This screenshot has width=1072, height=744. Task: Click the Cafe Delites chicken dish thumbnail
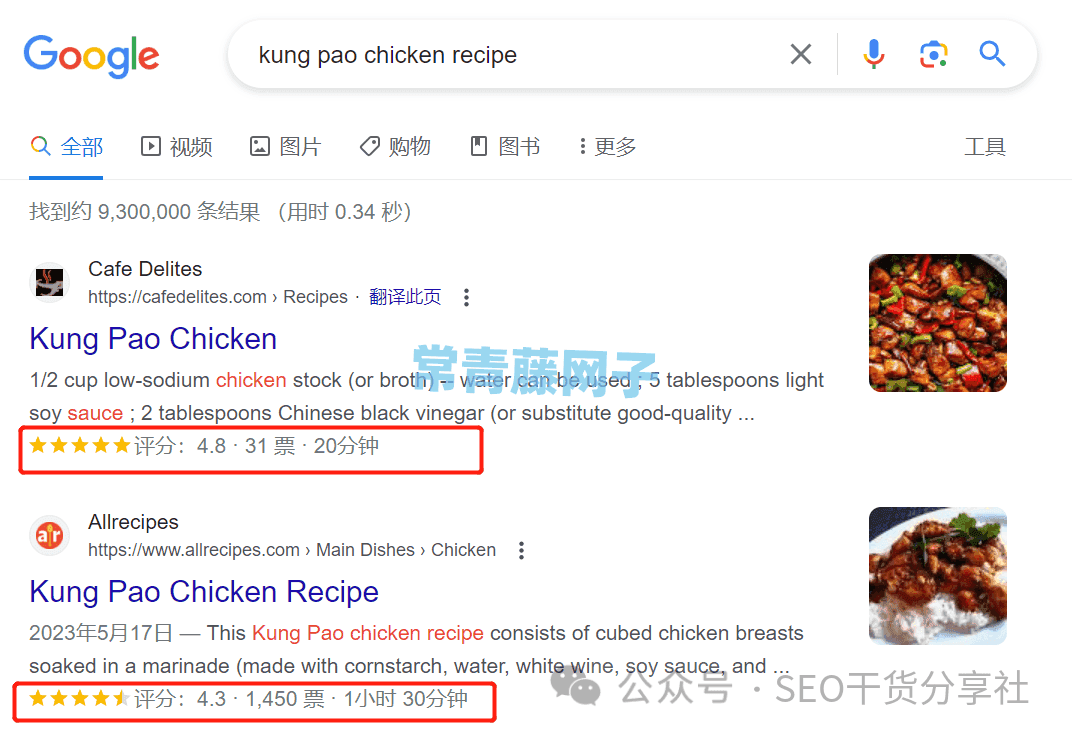point(937,323)
